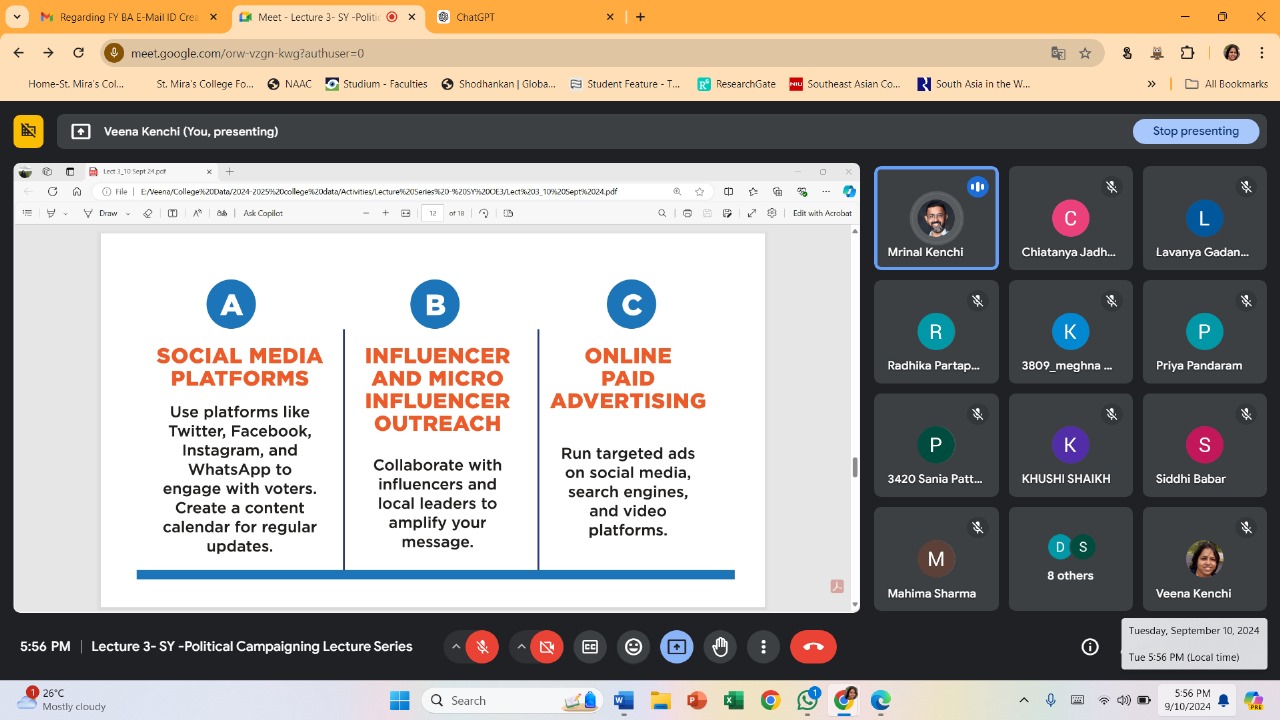
Task: Turn on the camera in Meet controls
Action: click(546, 647)
